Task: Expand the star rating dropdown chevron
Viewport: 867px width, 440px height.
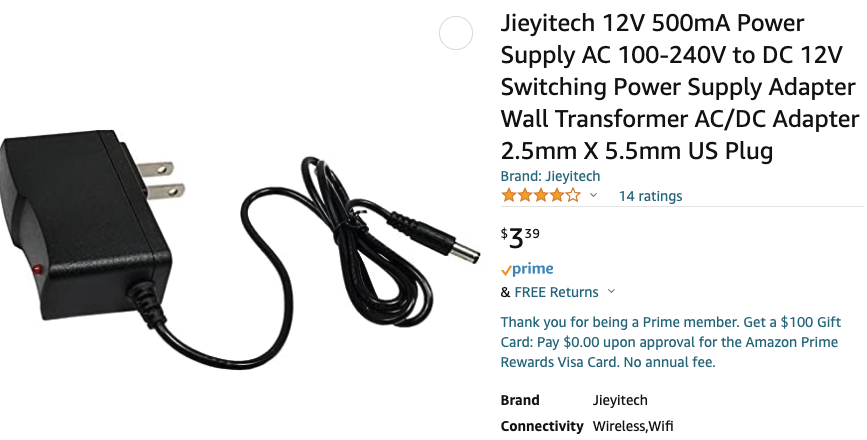Action: tap(593, 195)
